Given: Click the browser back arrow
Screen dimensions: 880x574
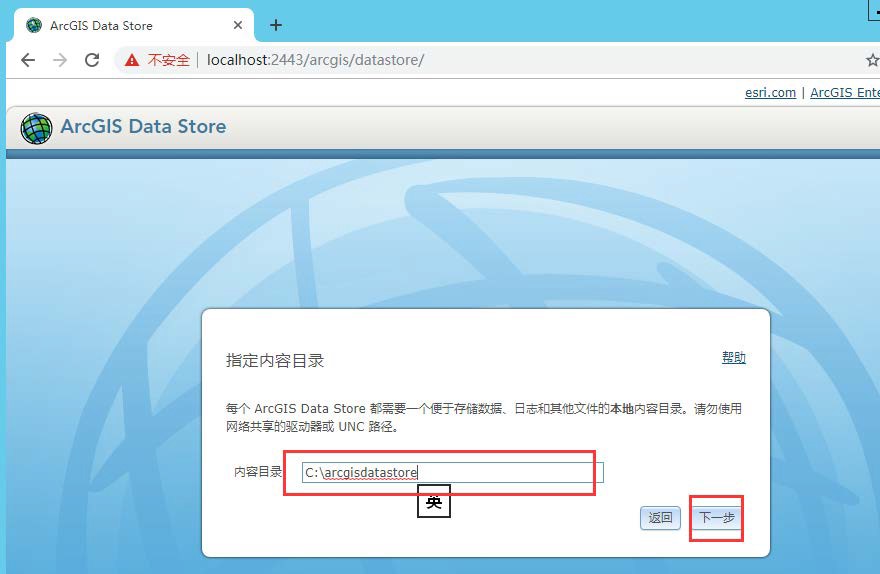Looking at the screenshot, I should pos(28,59).
